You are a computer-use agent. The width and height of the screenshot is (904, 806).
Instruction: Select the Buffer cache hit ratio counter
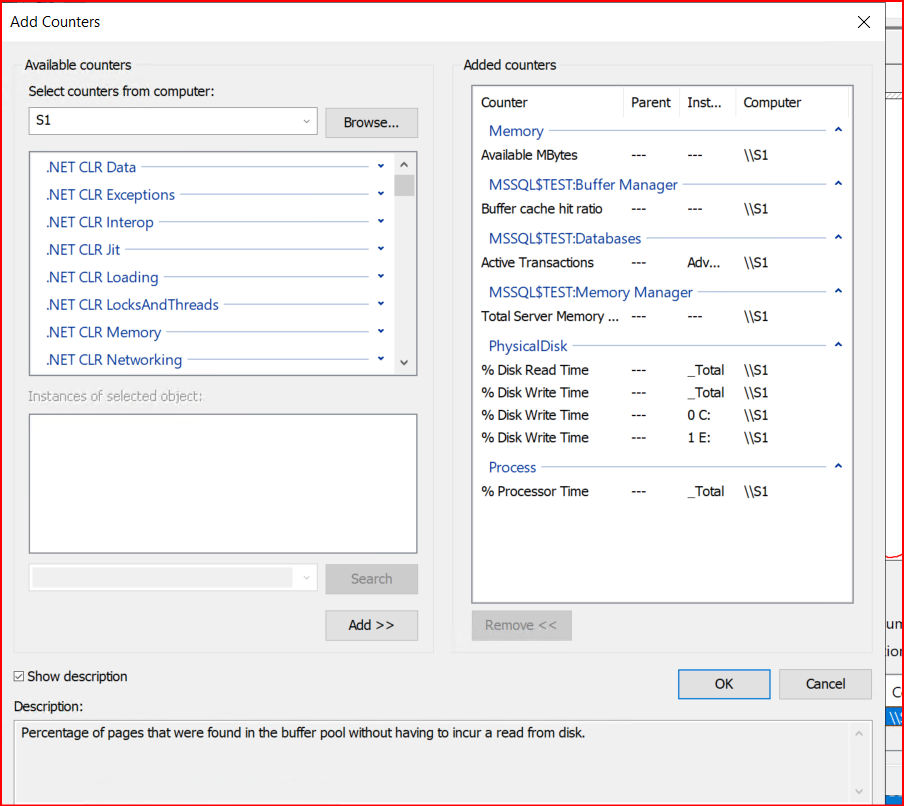pyautogui.click(x=541, y=209)
